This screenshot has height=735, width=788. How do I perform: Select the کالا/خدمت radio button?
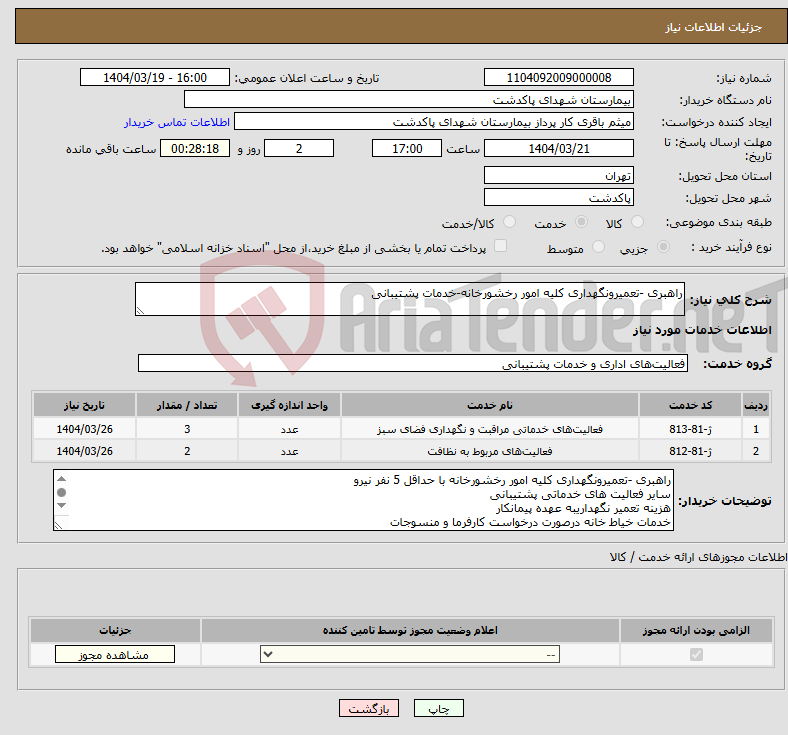(509, 222)
